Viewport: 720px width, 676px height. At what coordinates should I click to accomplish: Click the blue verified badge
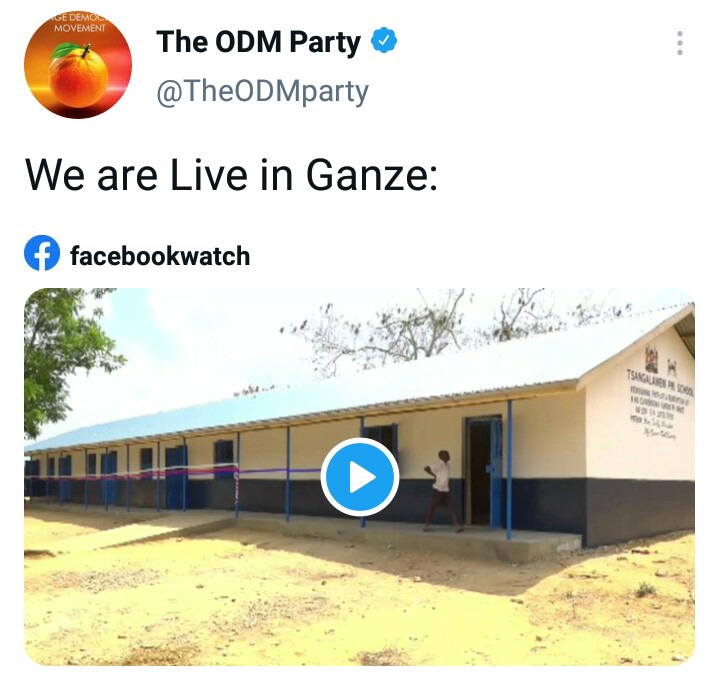click(384, 40)
